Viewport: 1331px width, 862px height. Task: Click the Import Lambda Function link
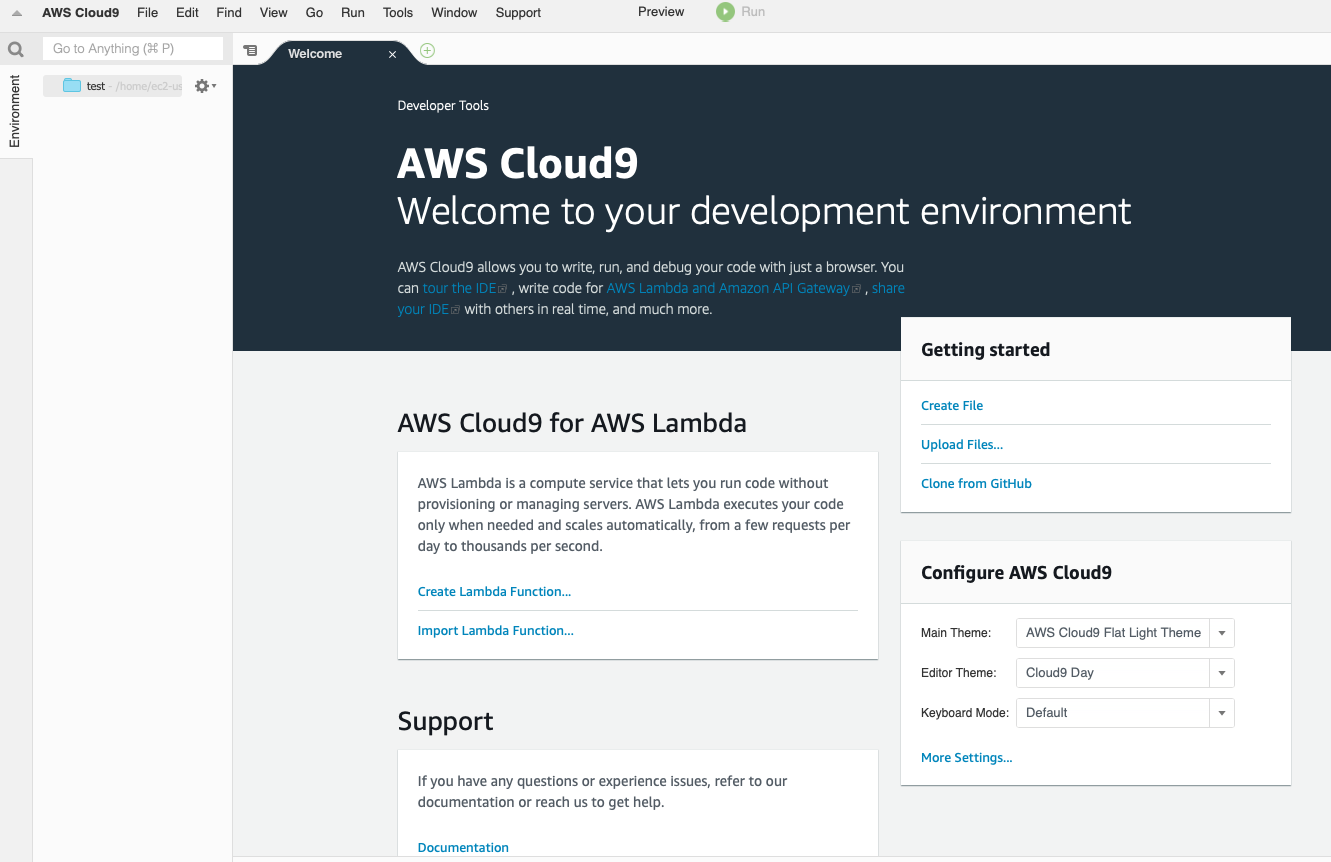(496, 631)
